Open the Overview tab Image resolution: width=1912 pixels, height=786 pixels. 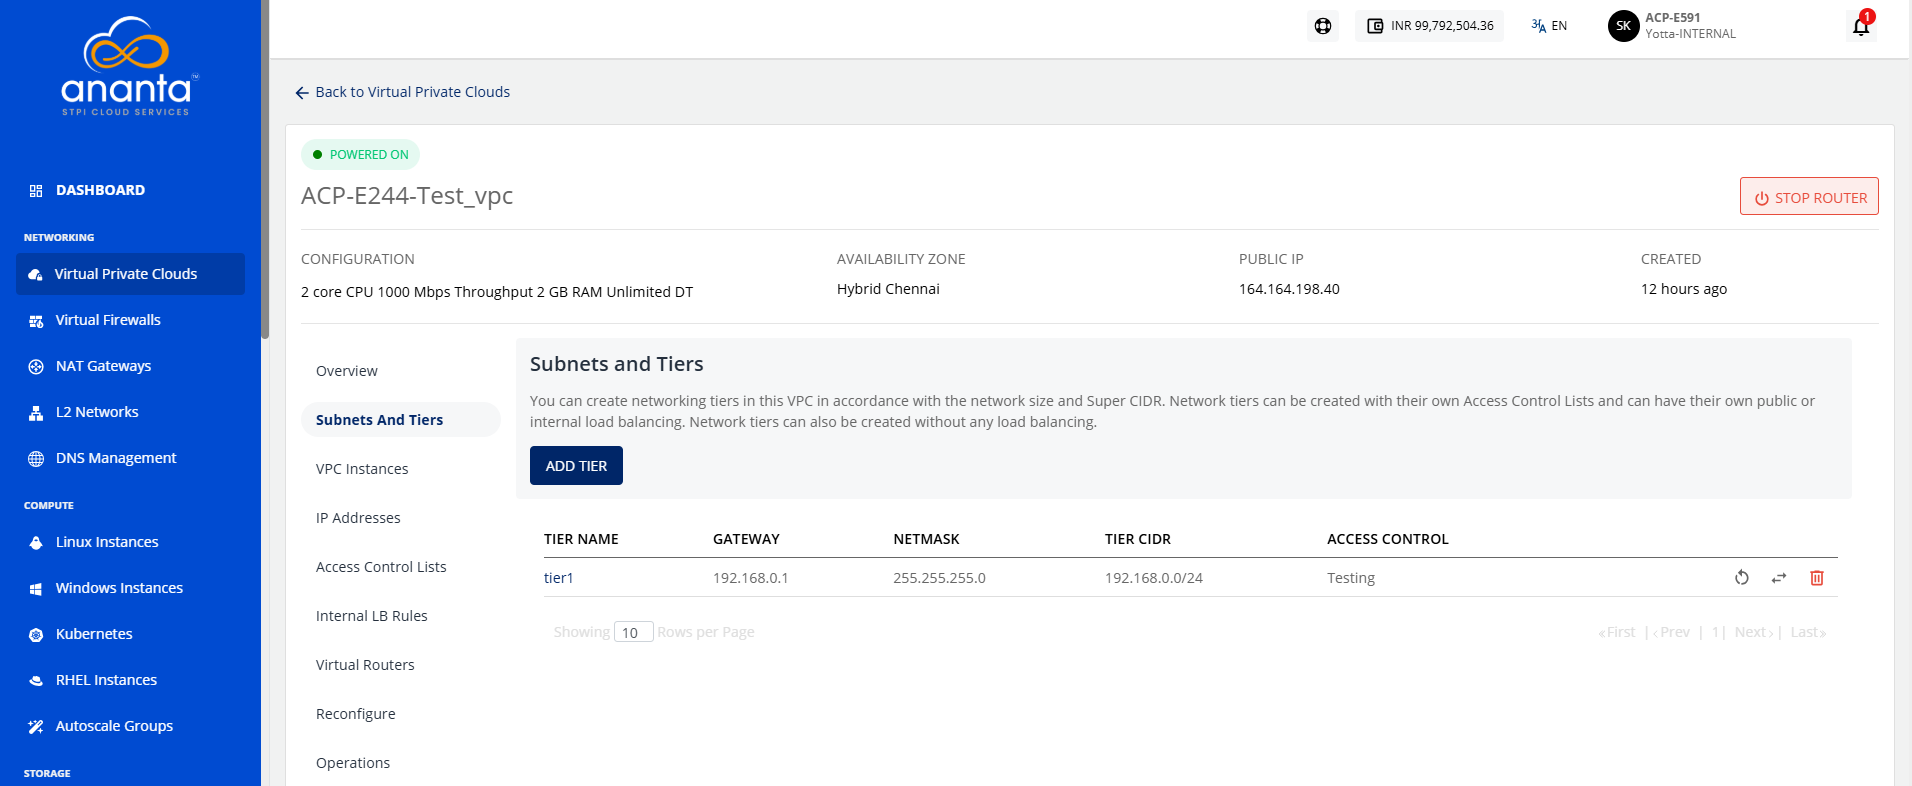click(x=347, y=371)
